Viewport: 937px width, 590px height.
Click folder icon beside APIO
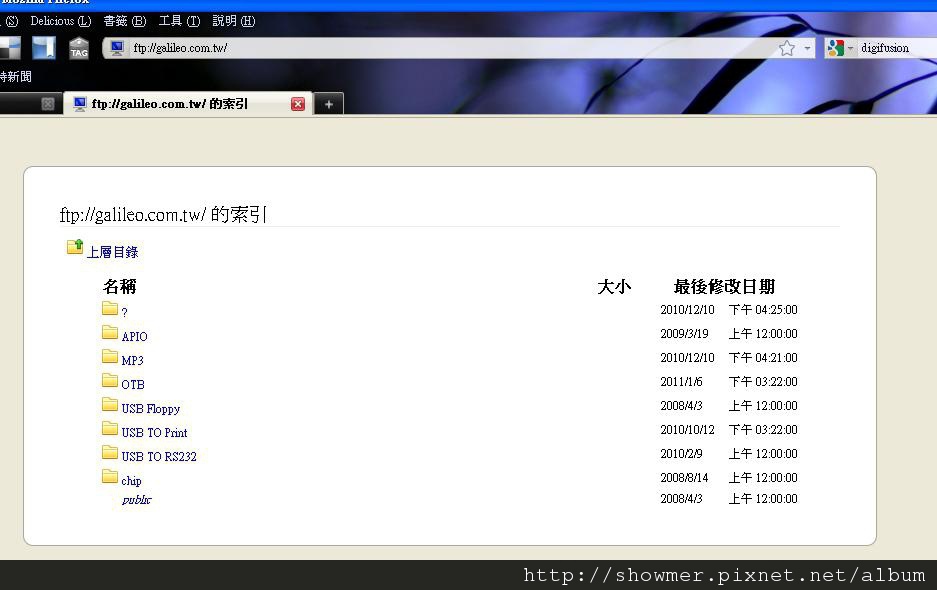(110, 332)
